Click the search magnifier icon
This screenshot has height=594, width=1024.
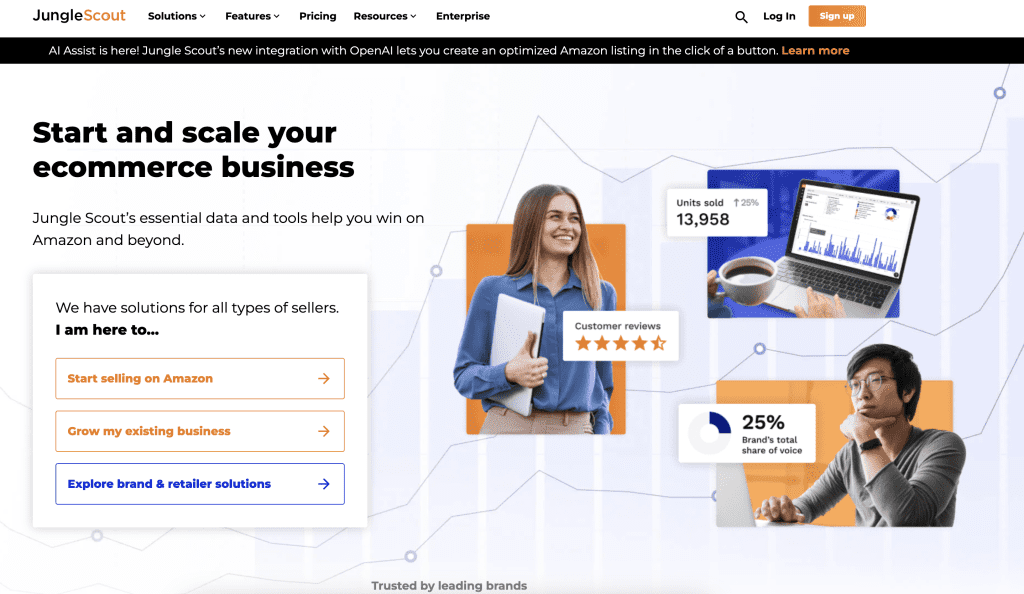741,17
